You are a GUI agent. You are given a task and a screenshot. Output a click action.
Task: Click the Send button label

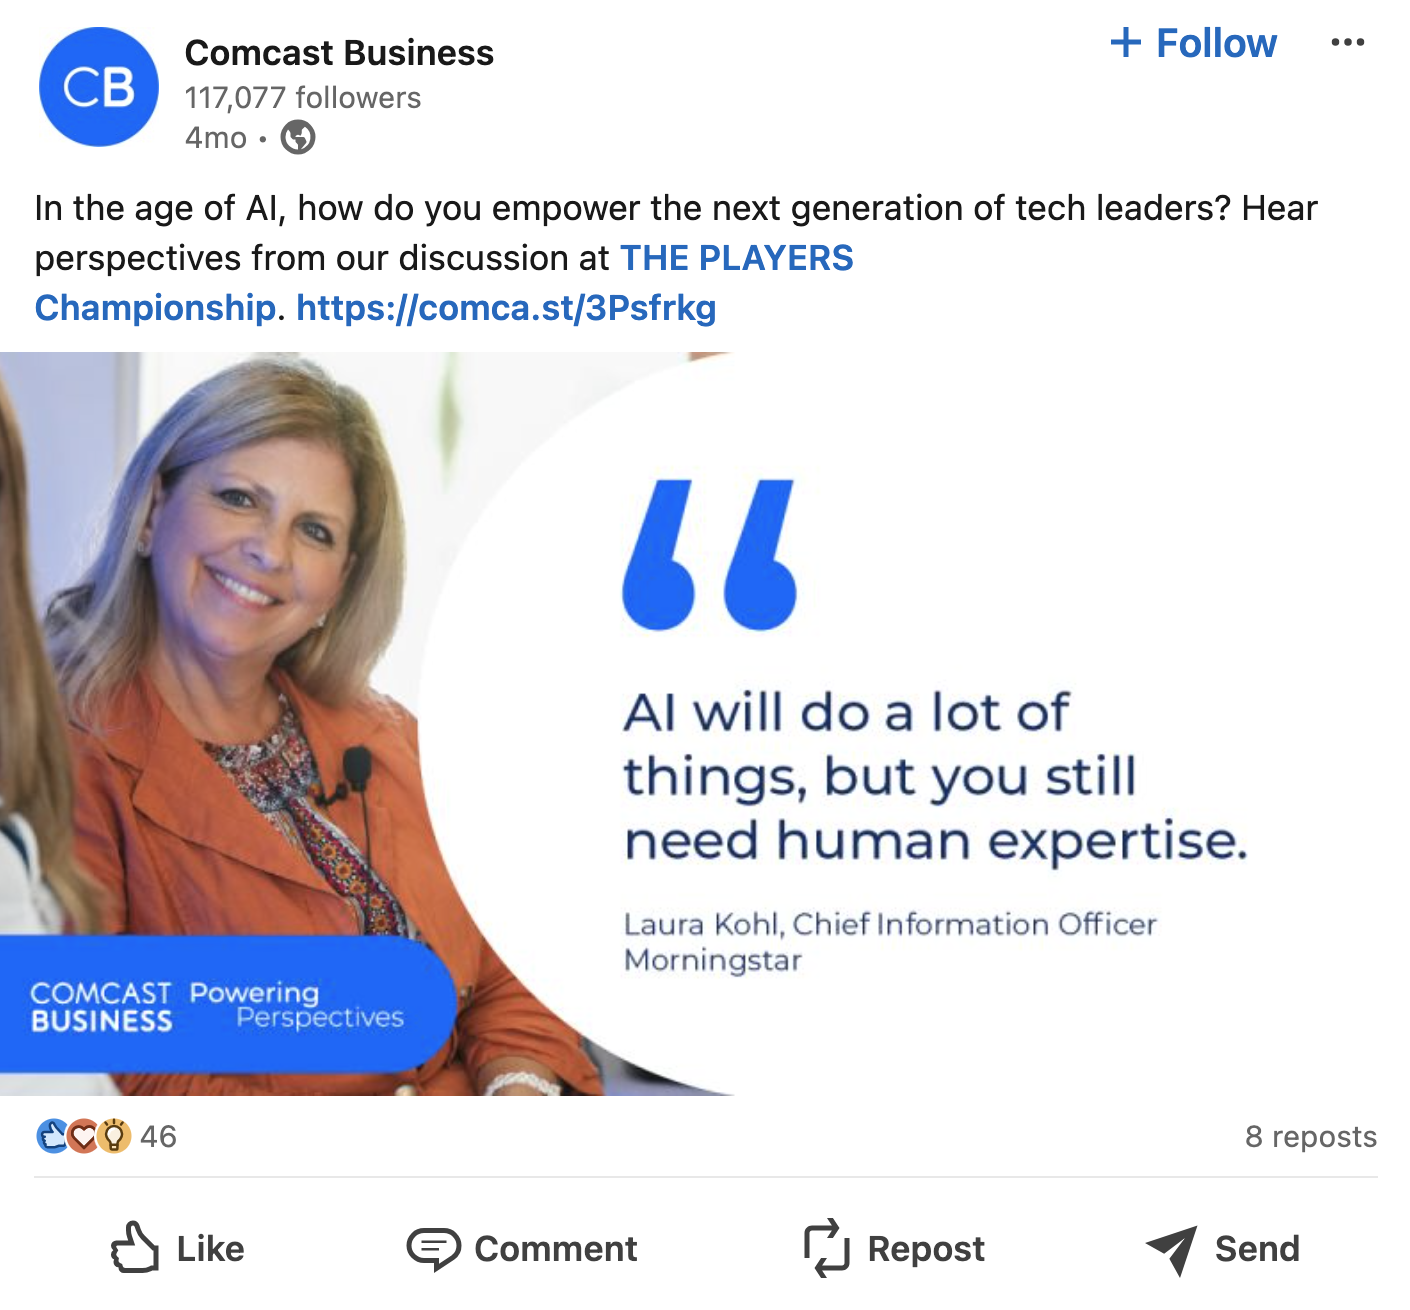click(1257, 1249)
